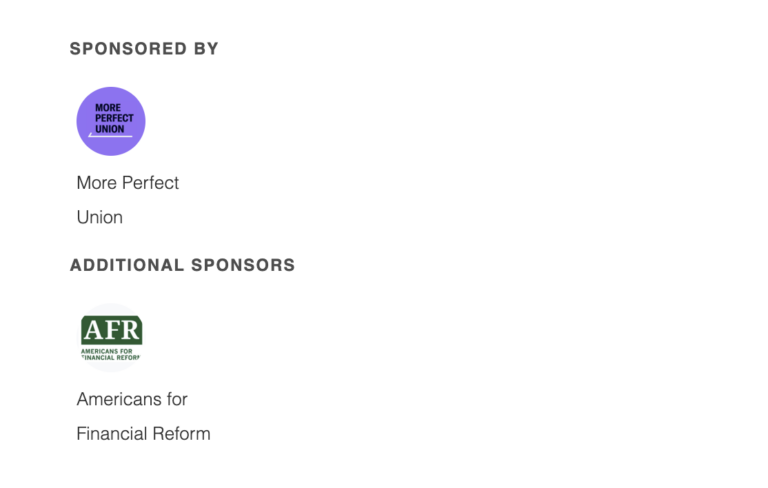Click small AMERICANS FOR FINANCIAL REFORM logo caption

pyautogui.click(x=111, y=354)
